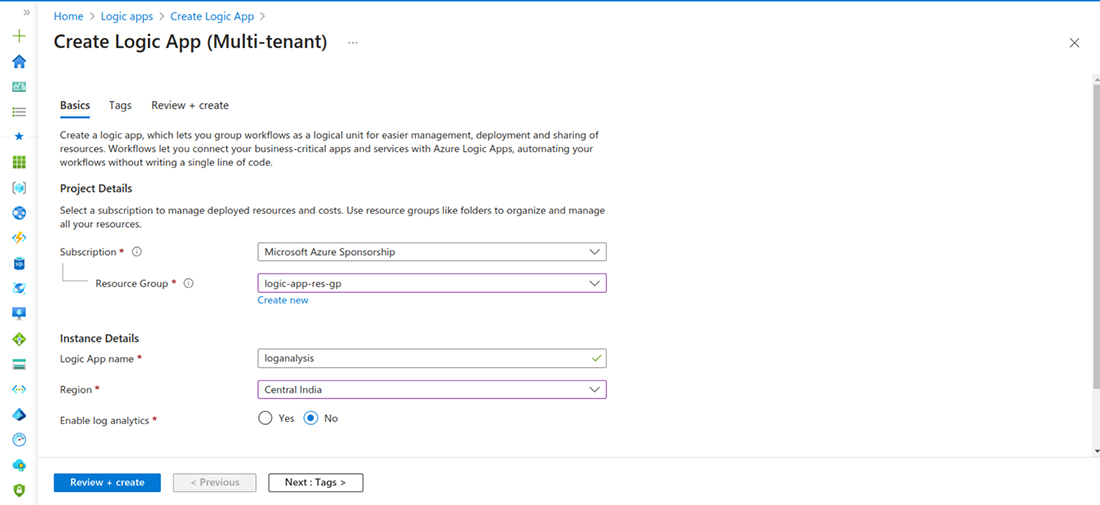
Task: Open Load balancers green diamond icon
Action: [20, 339]
